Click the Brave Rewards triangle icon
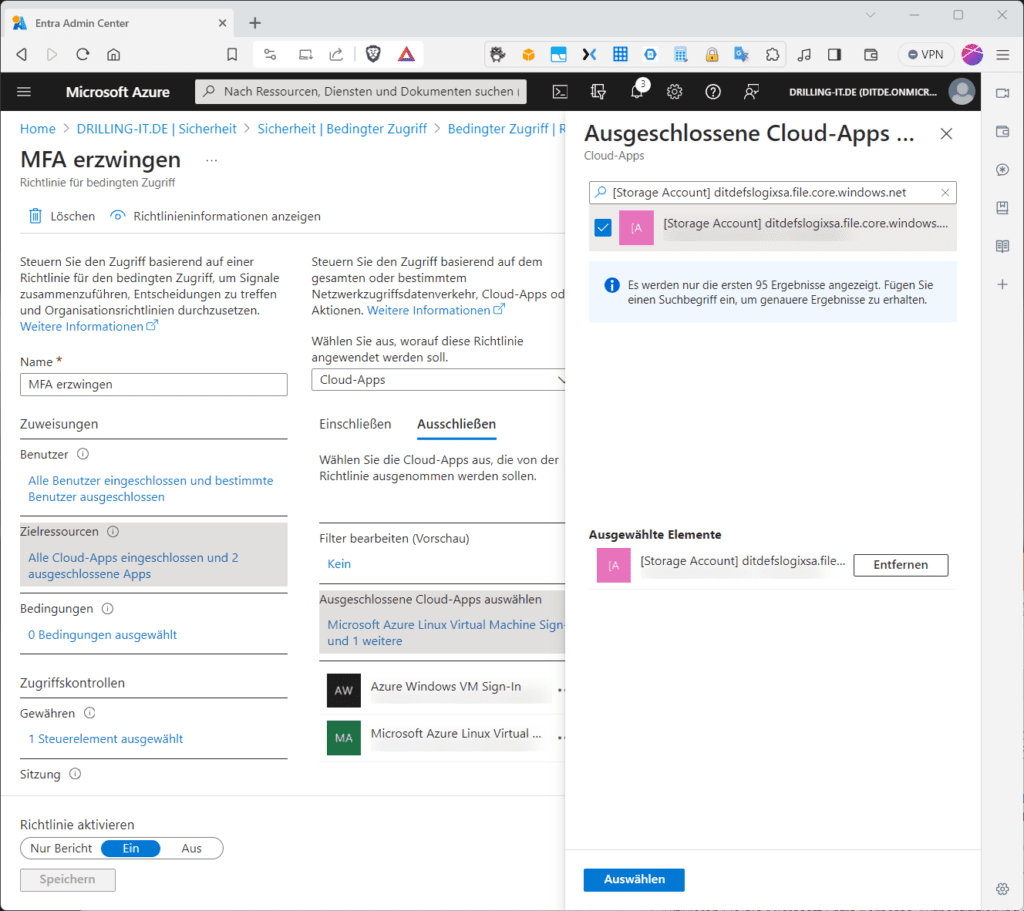1024x911 pixels. coord(406,54)
